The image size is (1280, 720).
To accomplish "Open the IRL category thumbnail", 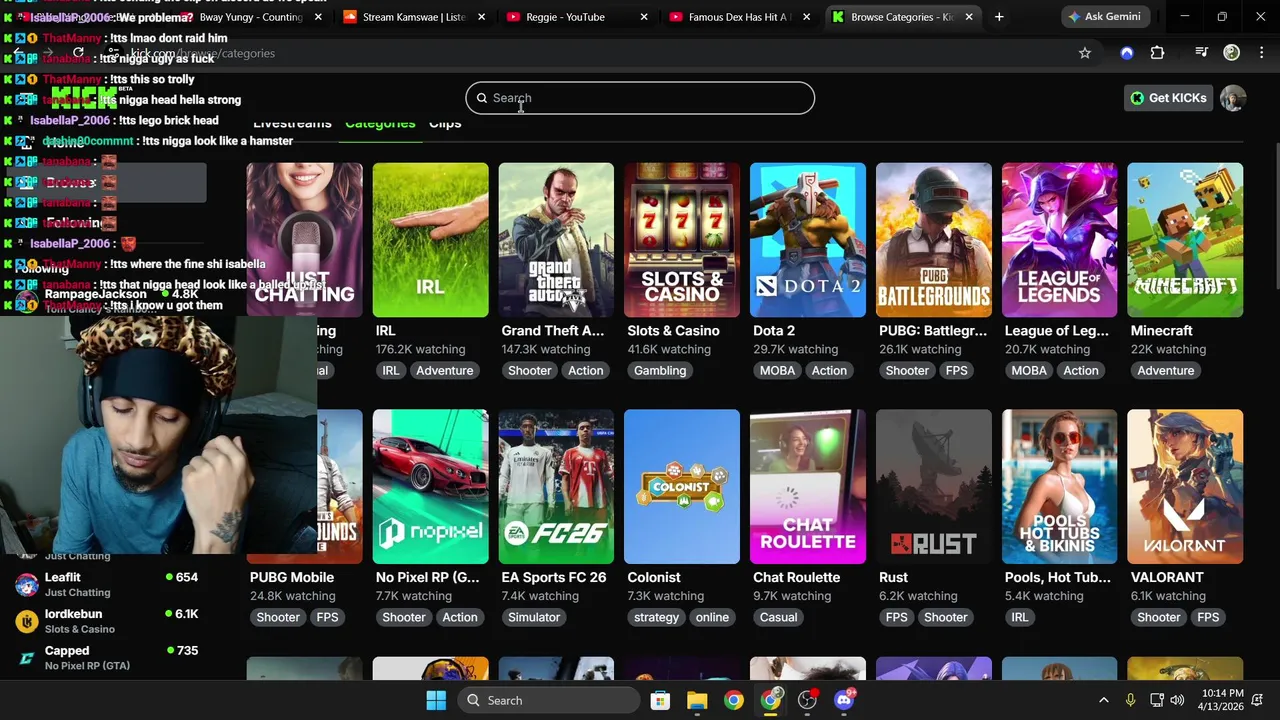I will click(x=430, y=240).
